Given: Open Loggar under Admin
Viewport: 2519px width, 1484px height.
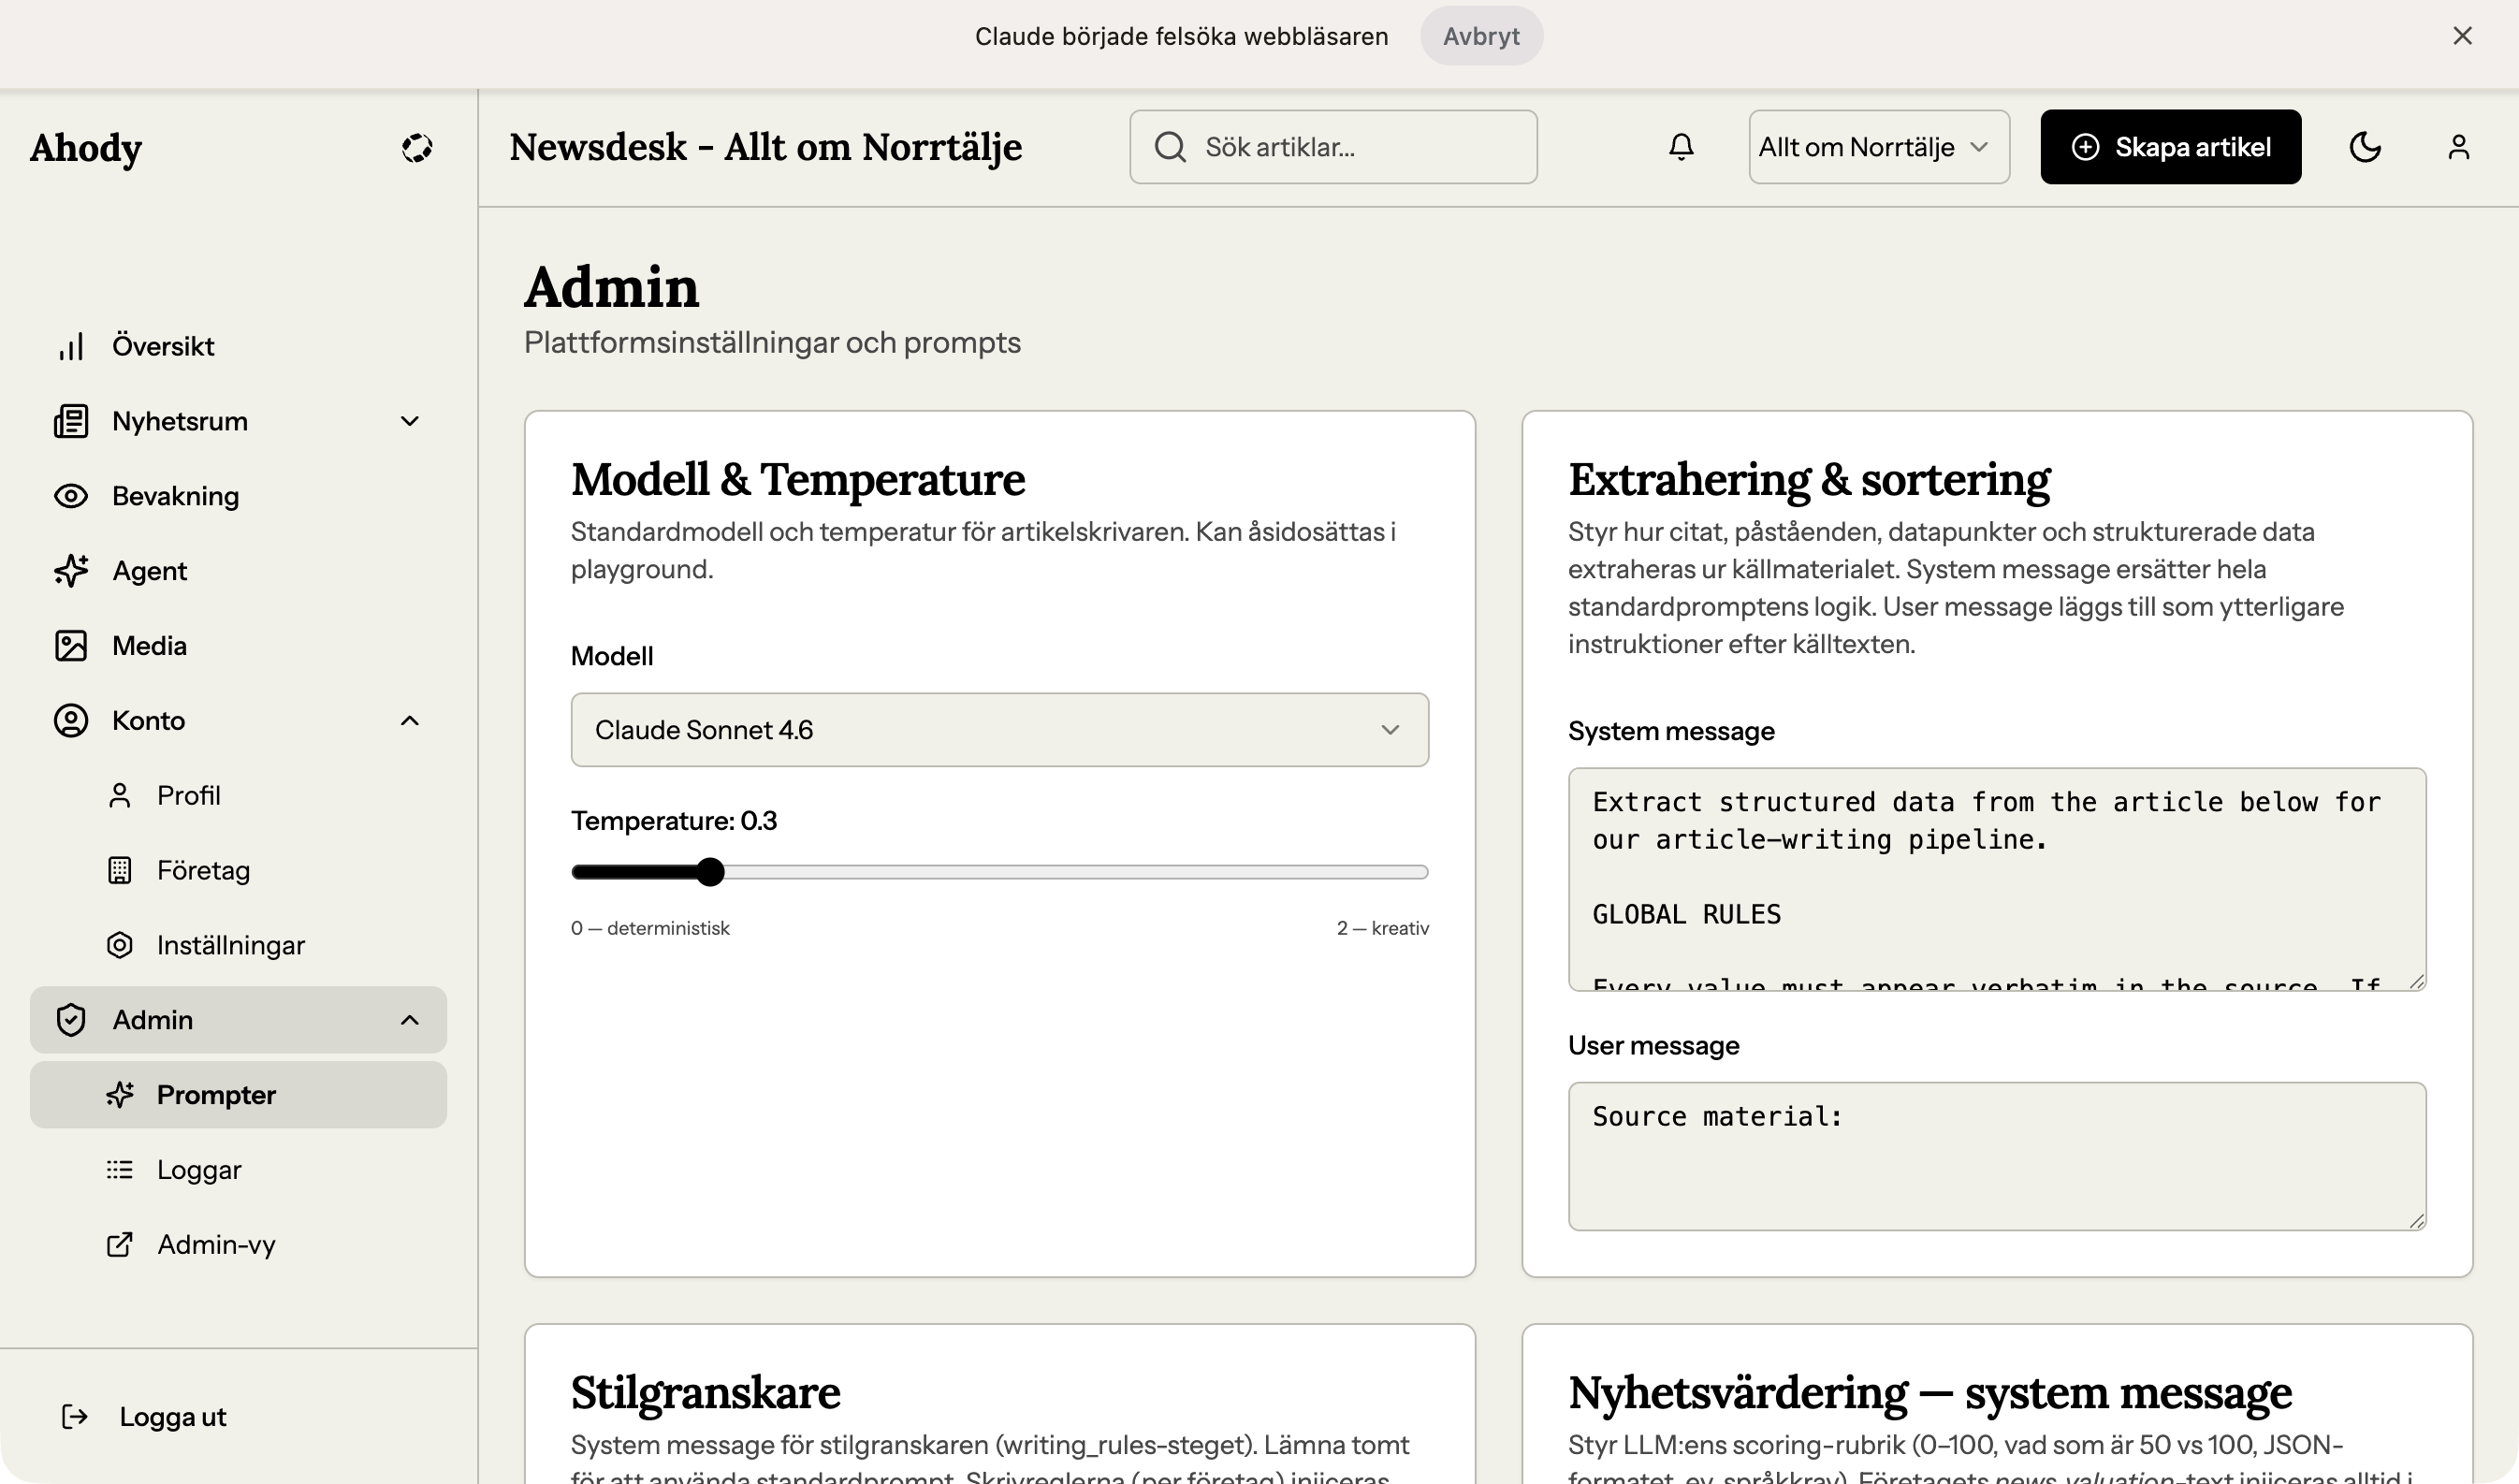Looking at the screenshot, I should [238, 1170].
